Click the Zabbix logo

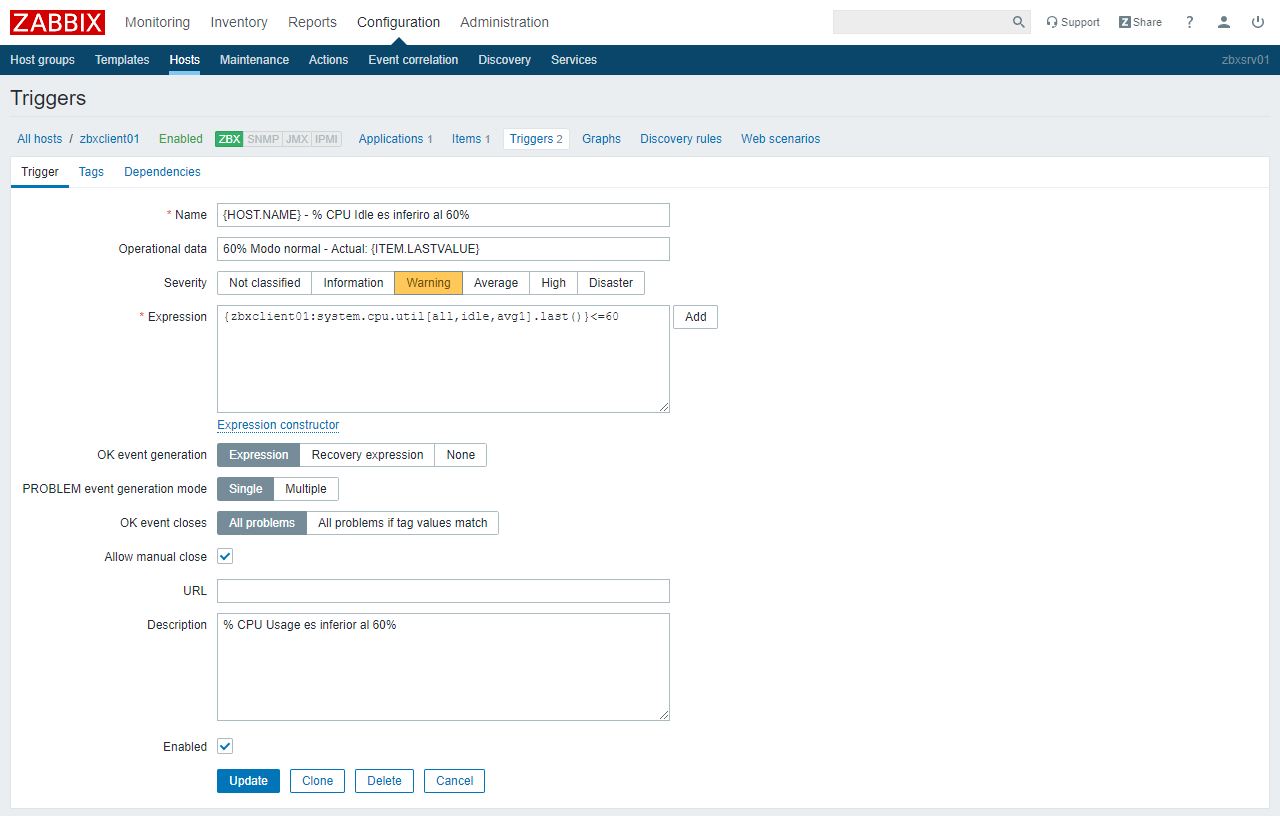pyautogui.click(x=58, y=22)
